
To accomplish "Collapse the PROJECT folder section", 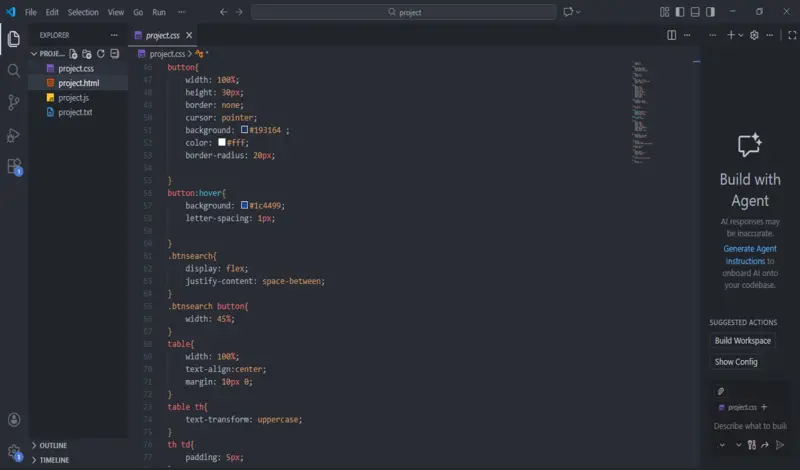I will 34,54.
